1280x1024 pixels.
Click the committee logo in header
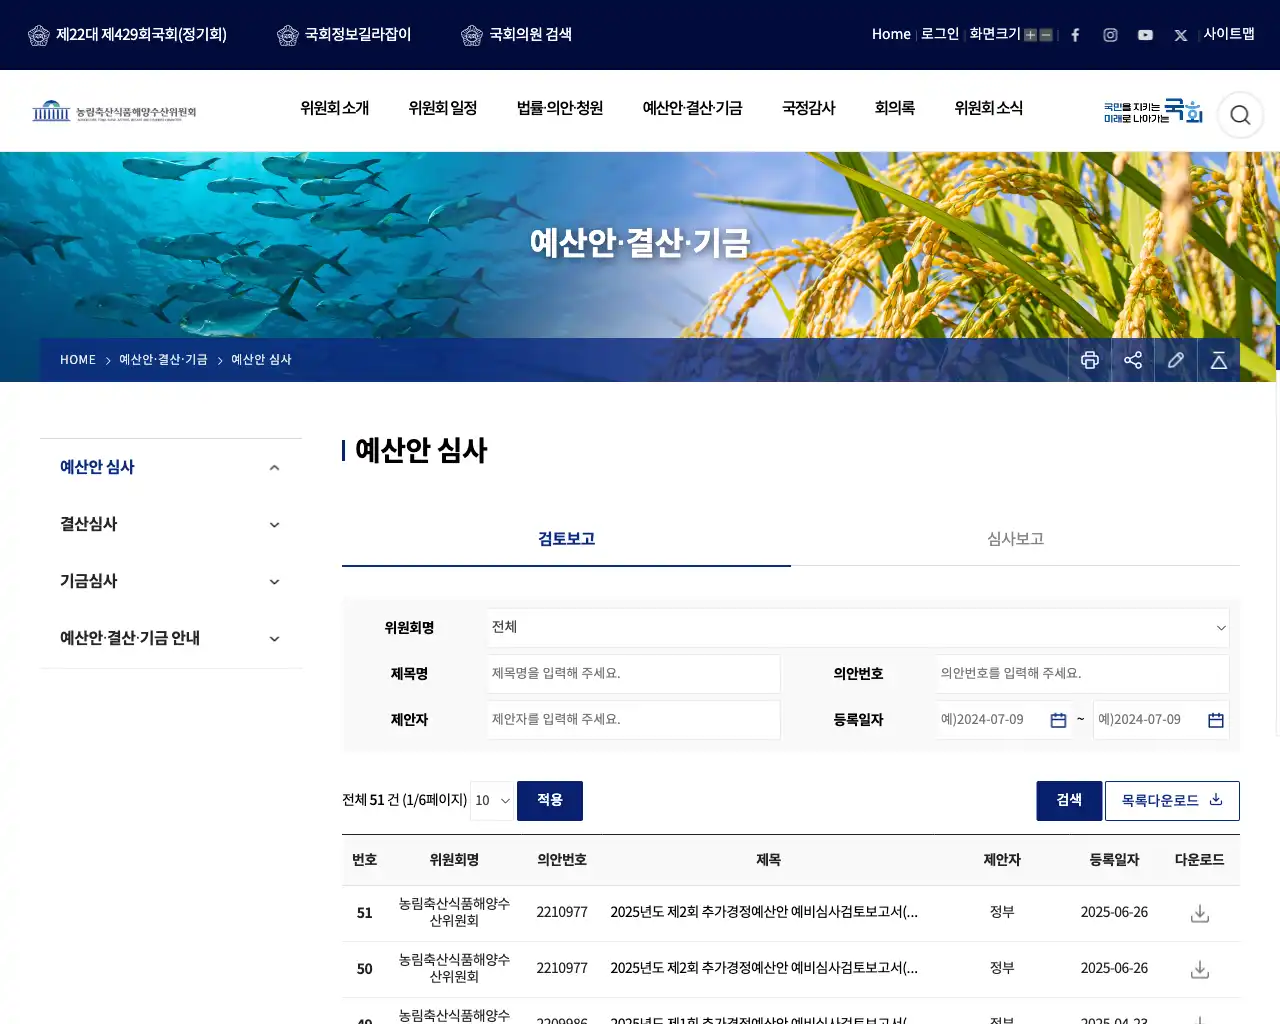point(114,111)
